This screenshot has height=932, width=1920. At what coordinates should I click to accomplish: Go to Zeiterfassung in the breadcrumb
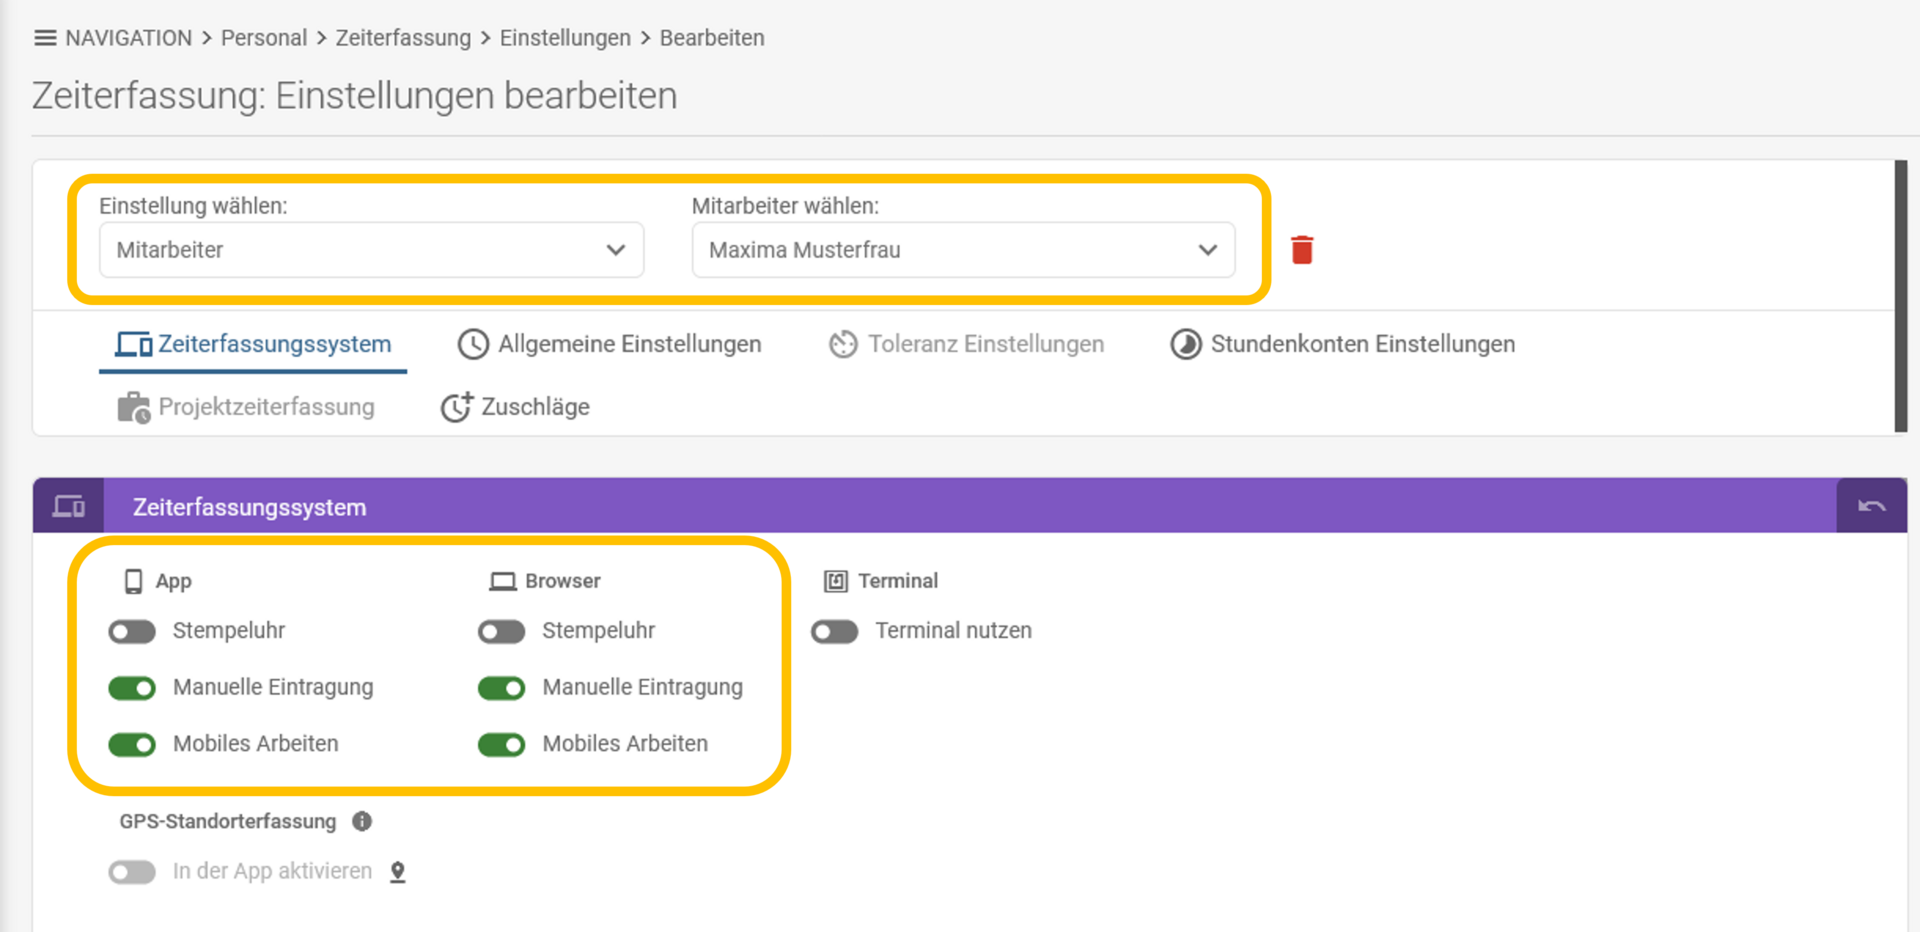point(403,38)
